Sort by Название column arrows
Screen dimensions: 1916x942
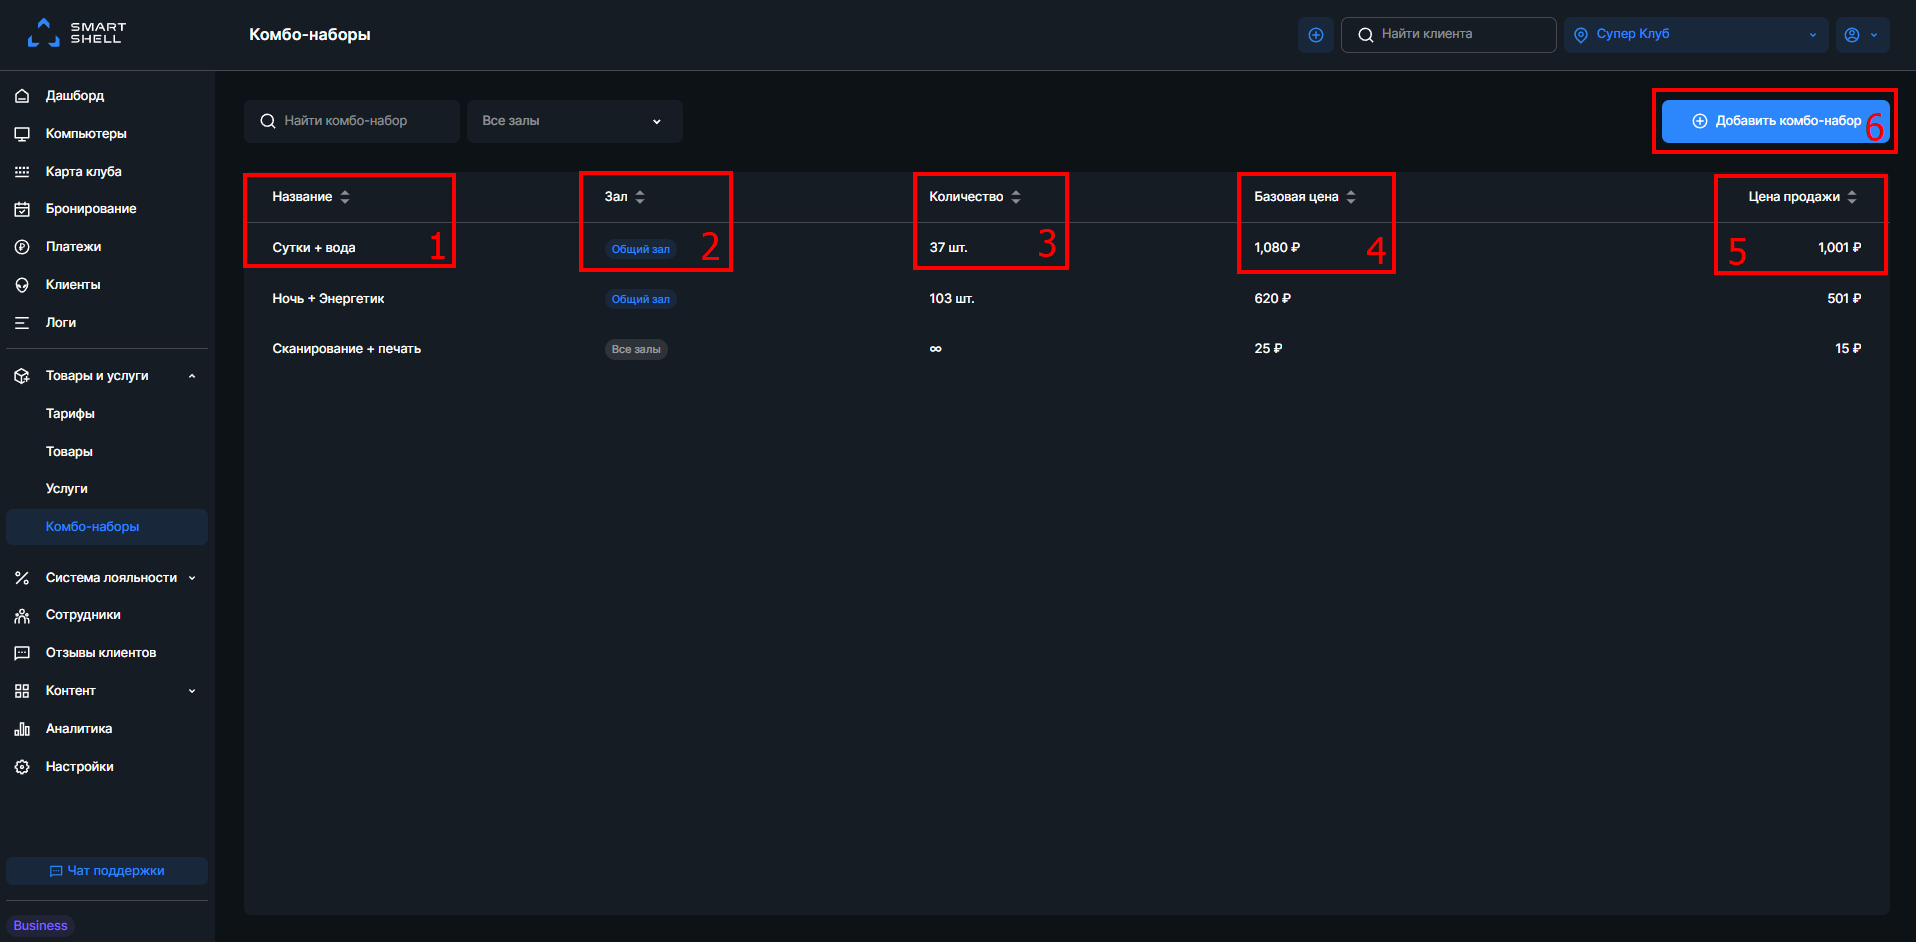345,197
